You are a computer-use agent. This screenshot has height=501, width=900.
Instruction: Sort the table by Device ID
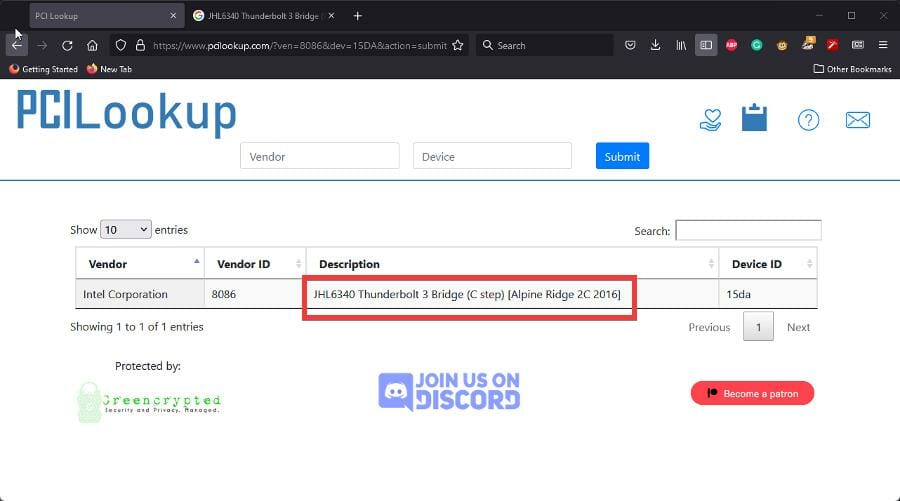pos(768,264)
